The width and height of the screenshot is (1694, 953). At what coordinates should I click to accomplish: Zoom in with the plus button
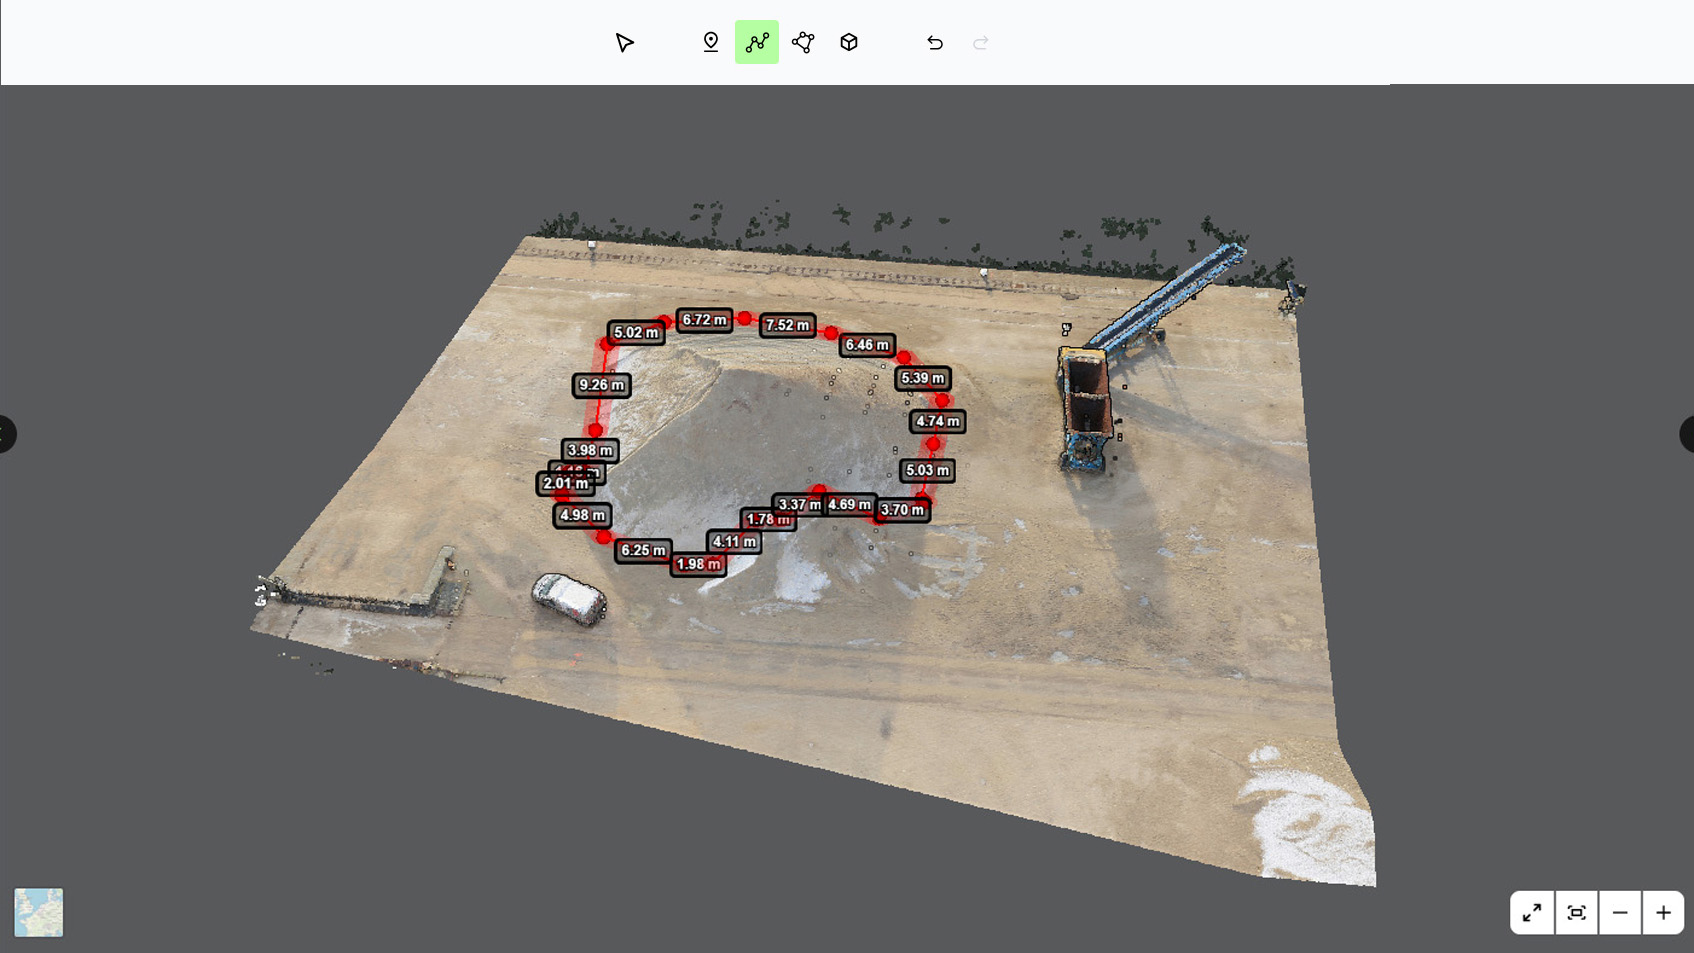coord(1664,913)
